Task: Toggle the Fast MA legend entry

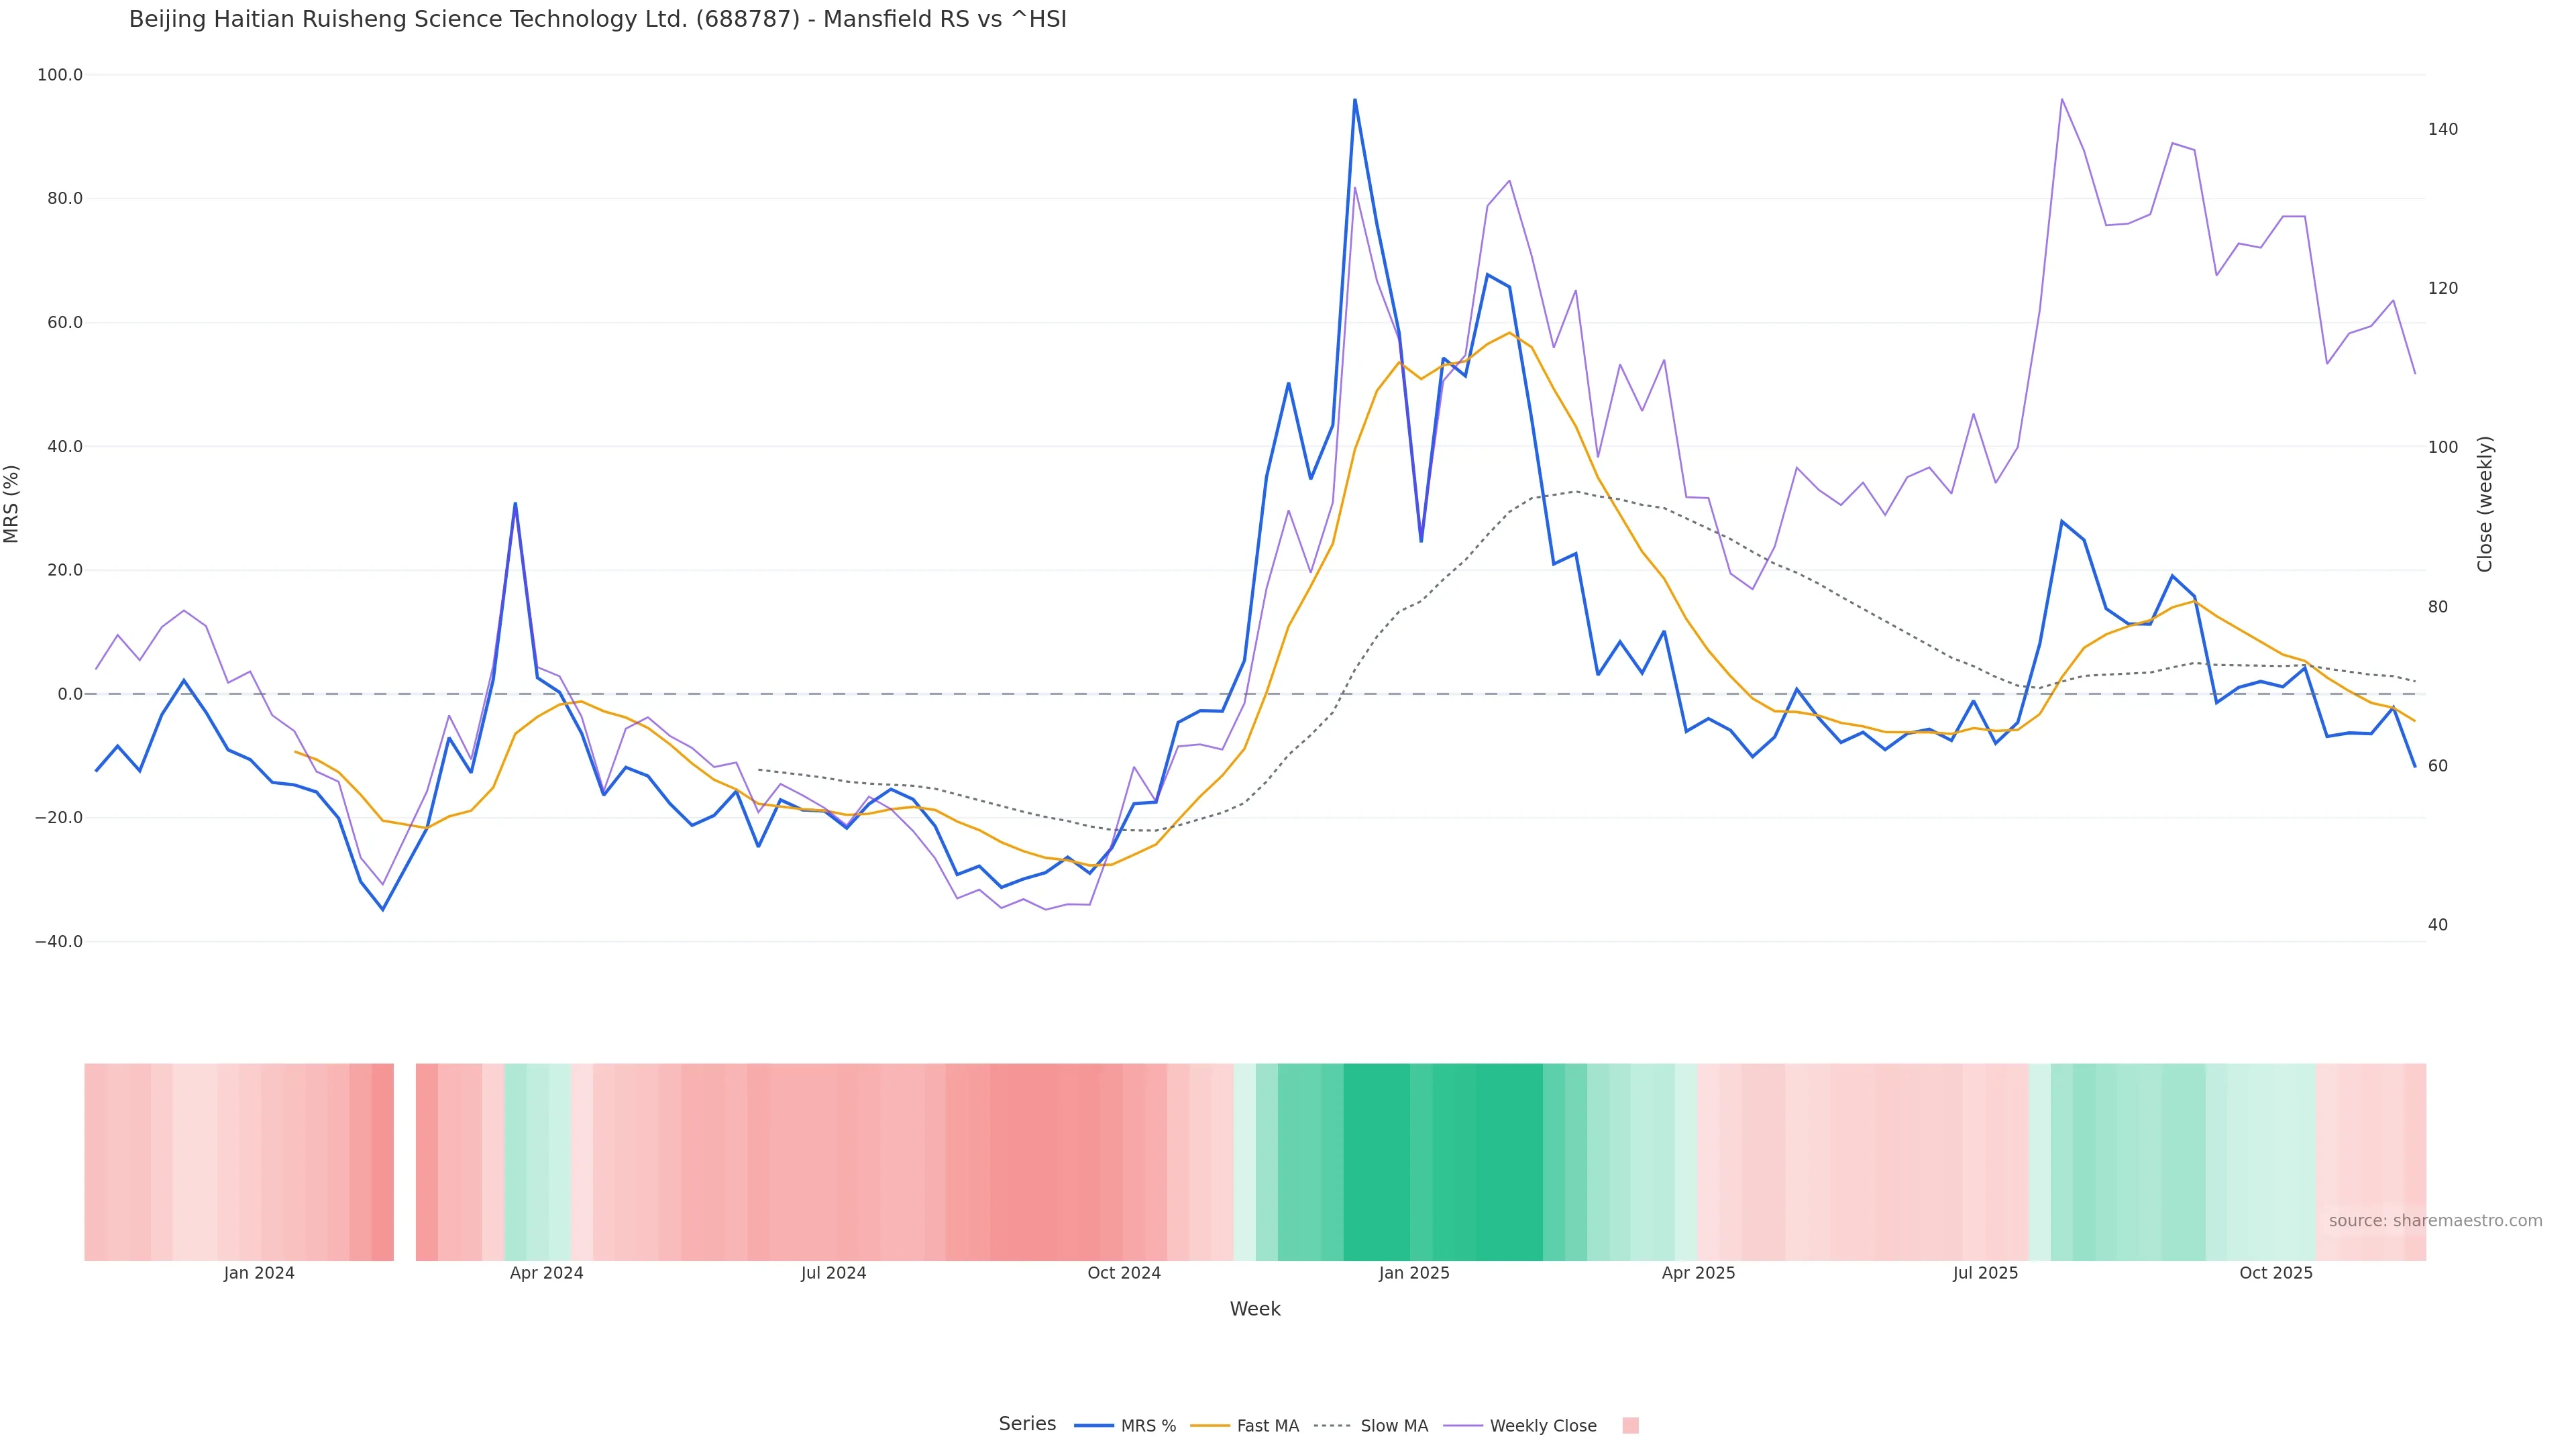Action: [1267, 1426]
